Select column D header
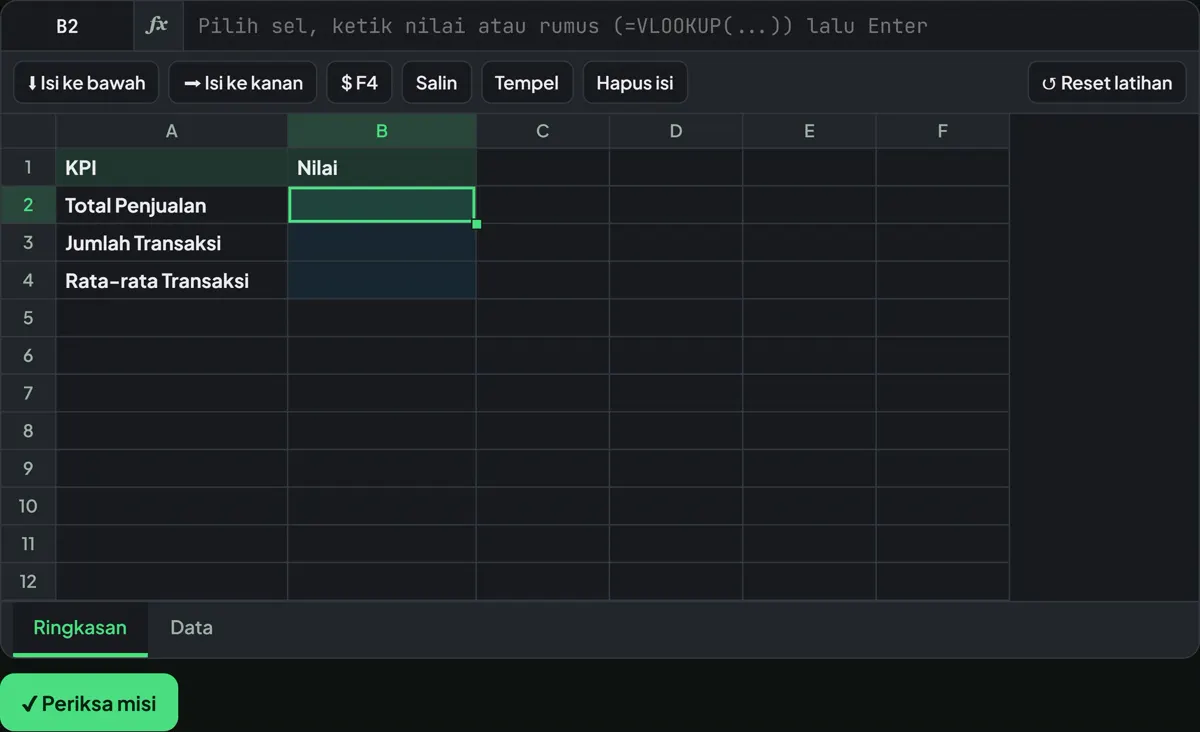 tap(676, 131)
